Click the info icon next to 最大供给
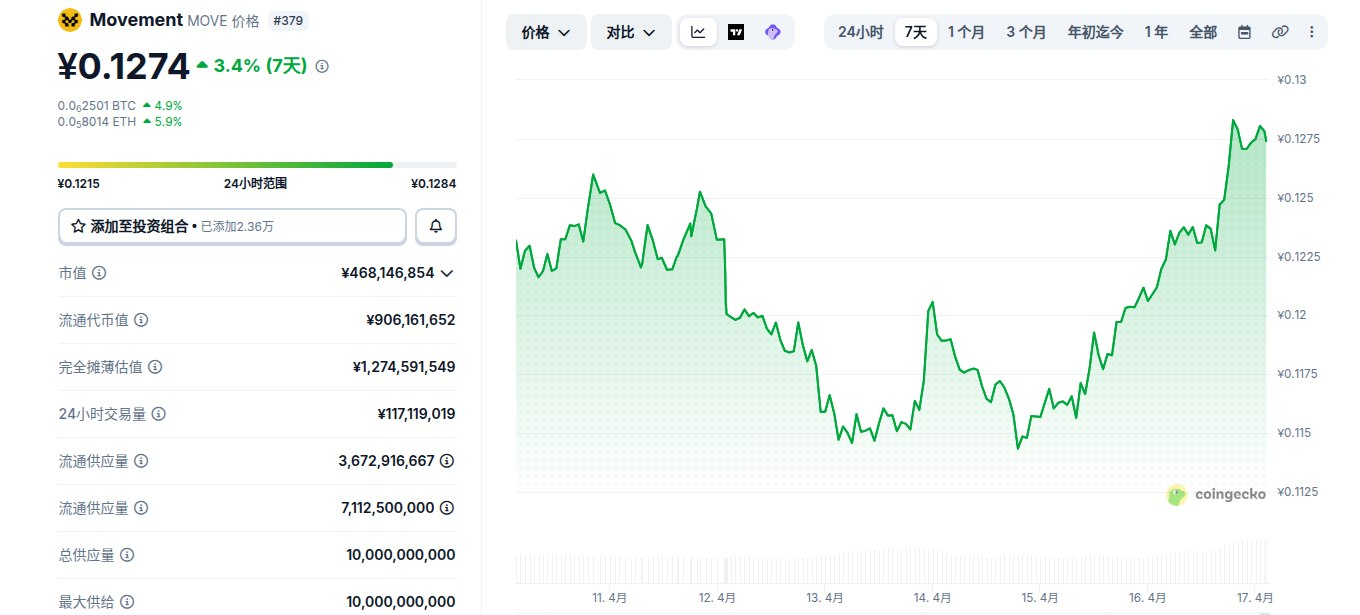The height and width of the screenshot is (615, 1360). pyautogui.click(x=127, y=602)
